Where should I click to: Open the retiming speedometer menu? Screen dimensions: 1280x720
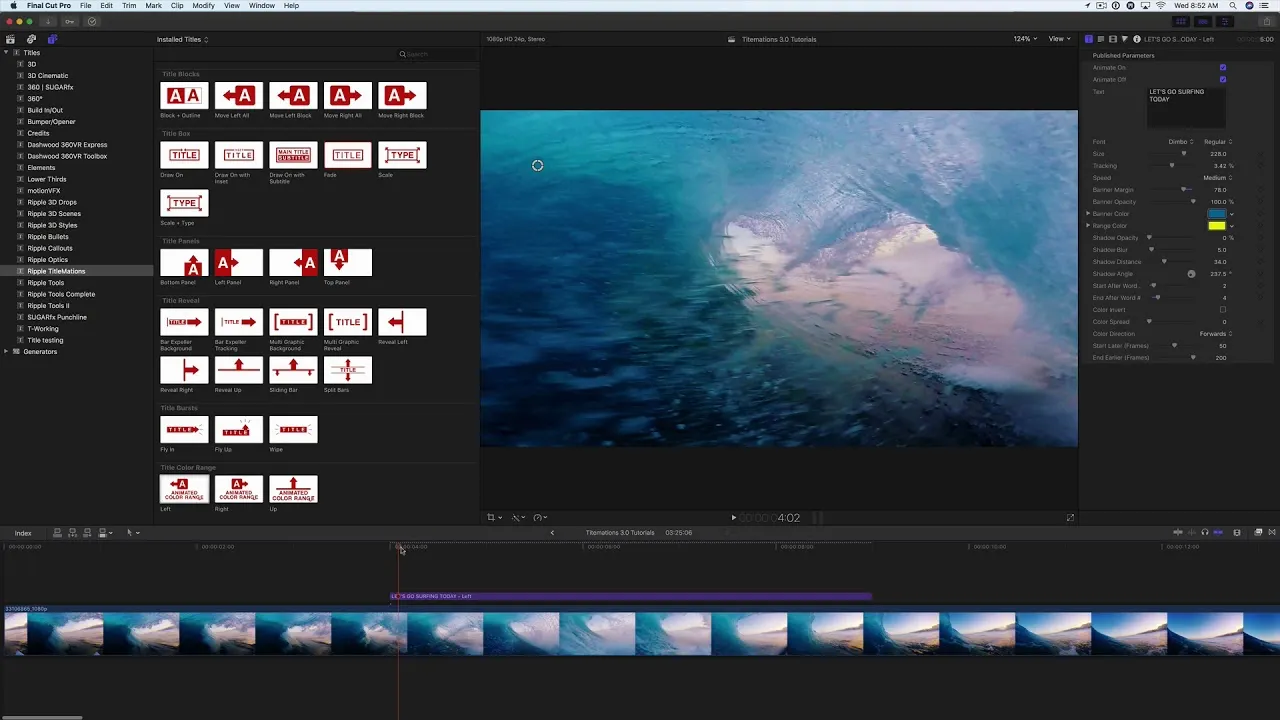[x=539, y=518]
